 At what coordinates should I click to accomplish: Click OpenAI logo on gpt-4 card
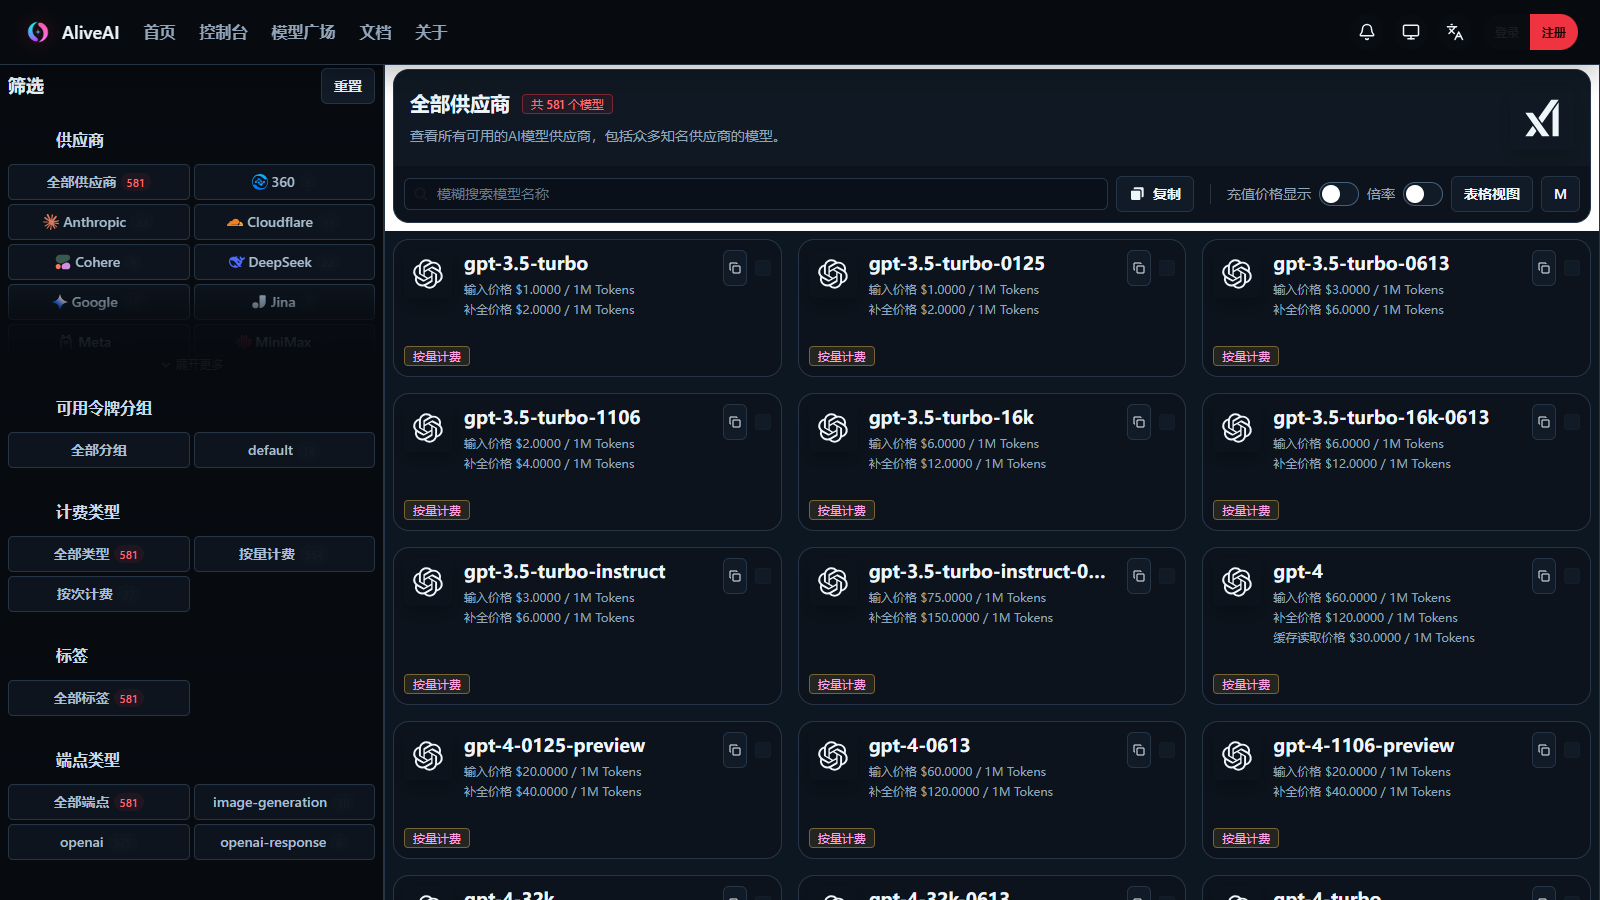pos(1237,582)
